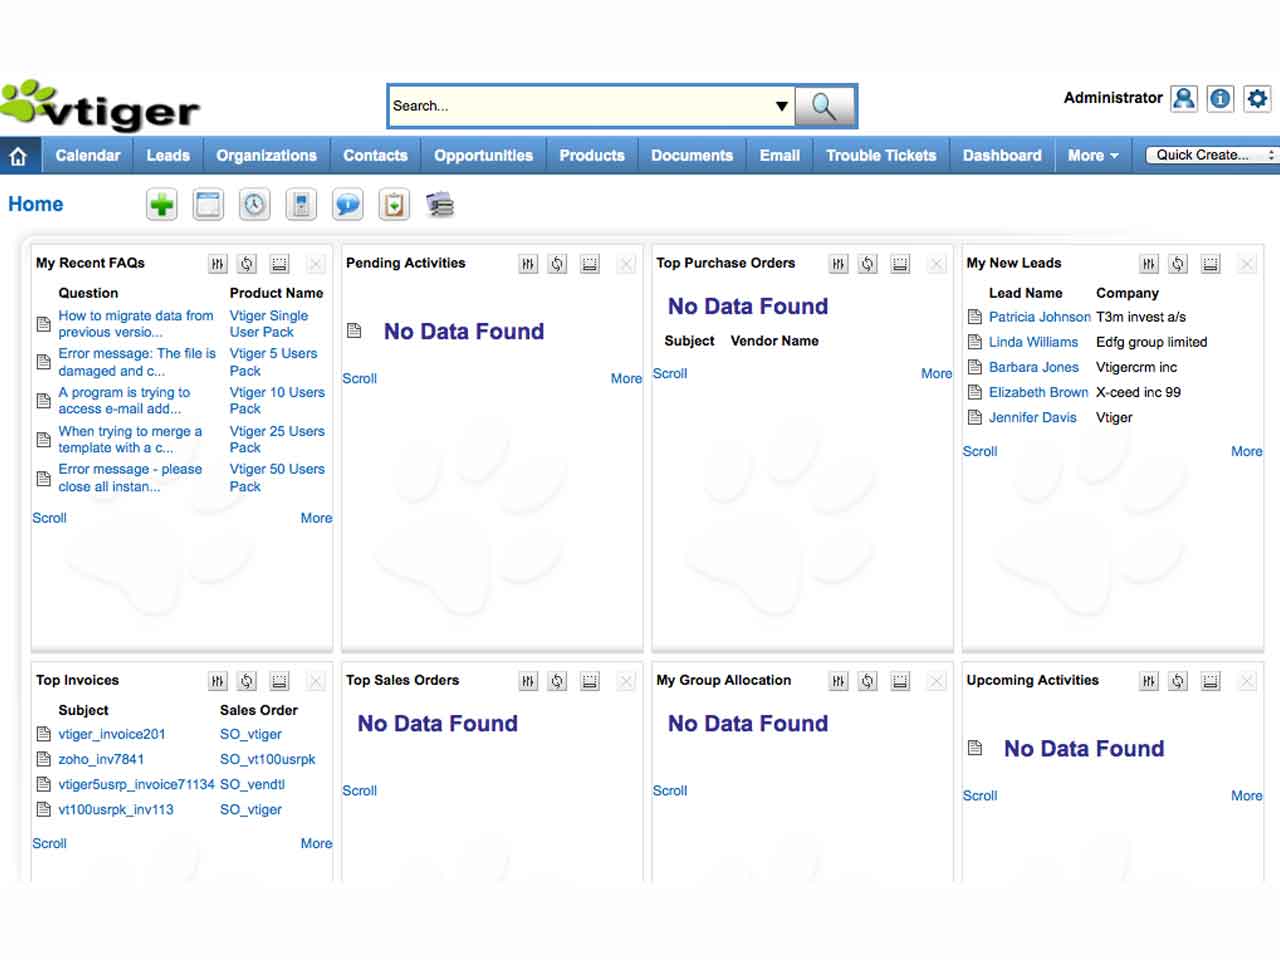Image resolution: width=1280 pixels, height=960 pixels.
Task: Open lead Jennifer Davis
Action: click(1033, 417)
